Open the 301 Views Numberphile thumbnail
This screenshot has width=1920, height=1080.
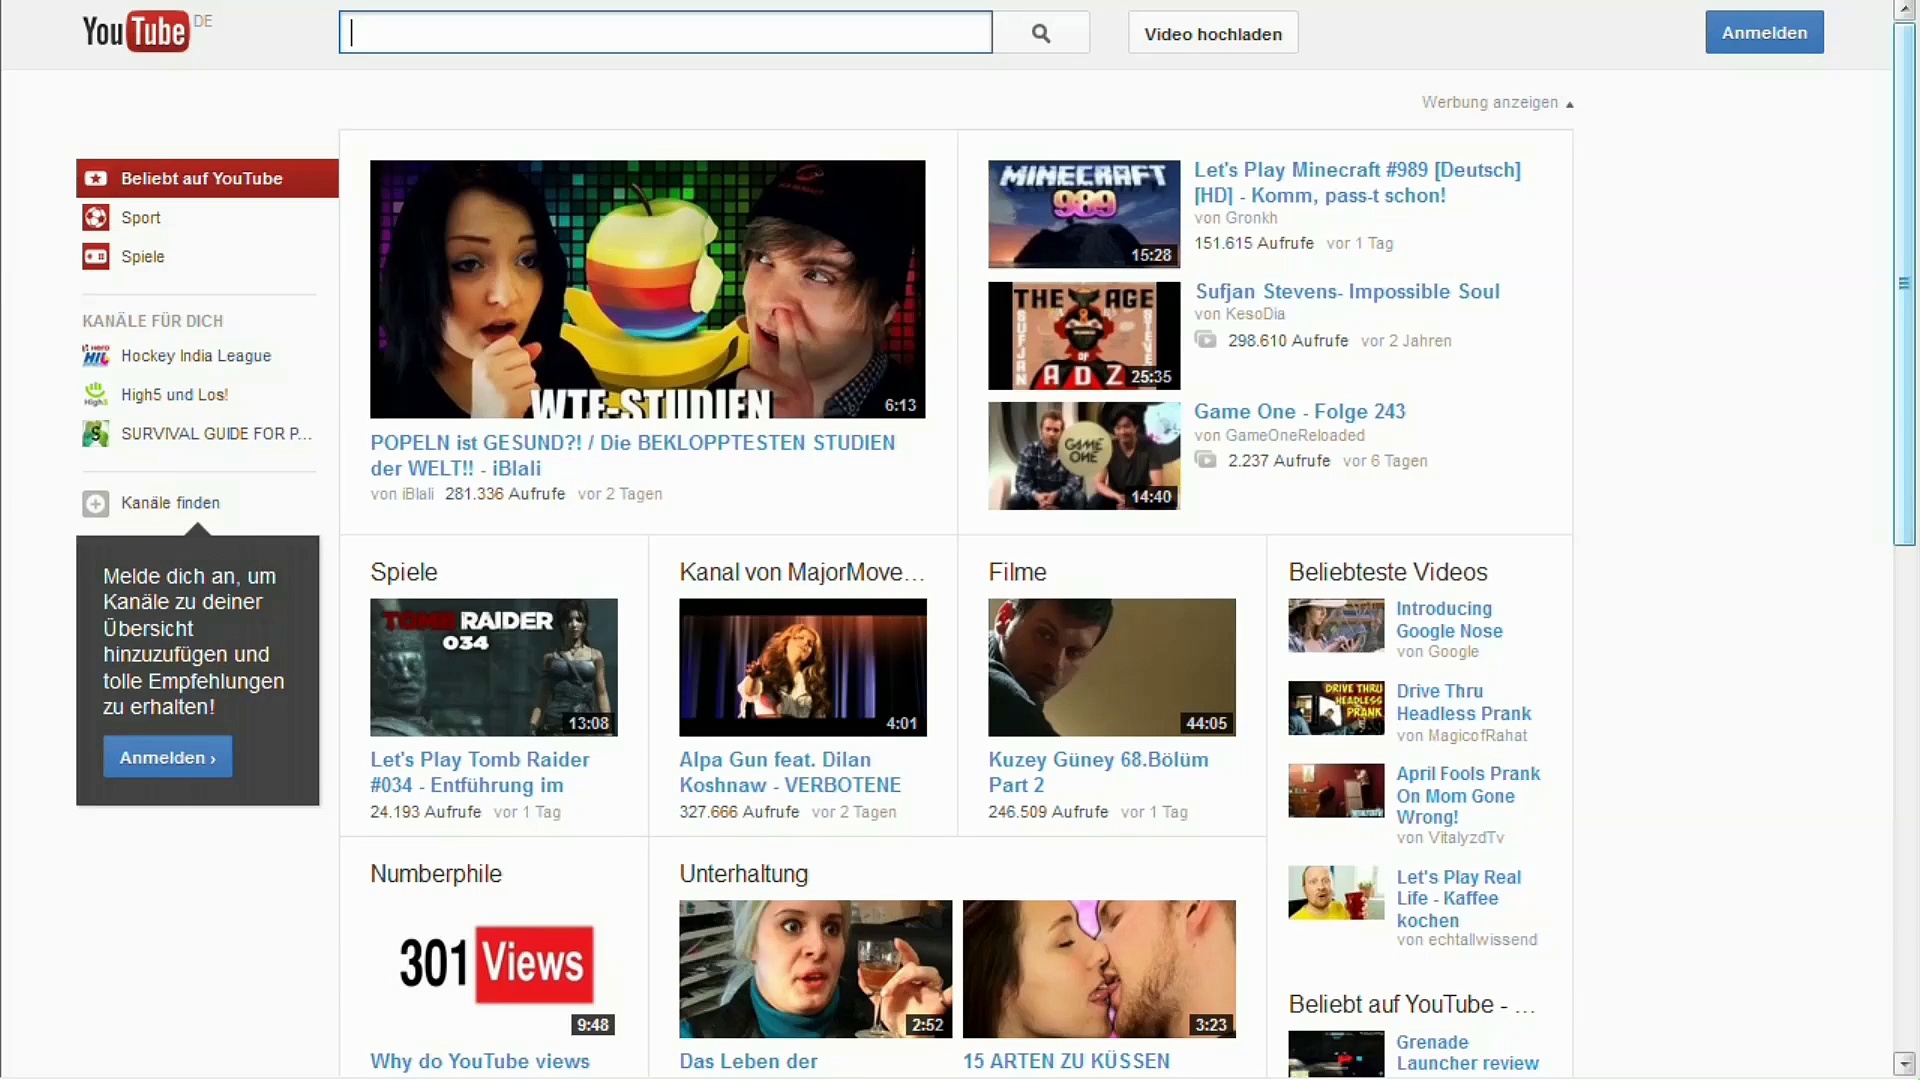coord(493,967)
